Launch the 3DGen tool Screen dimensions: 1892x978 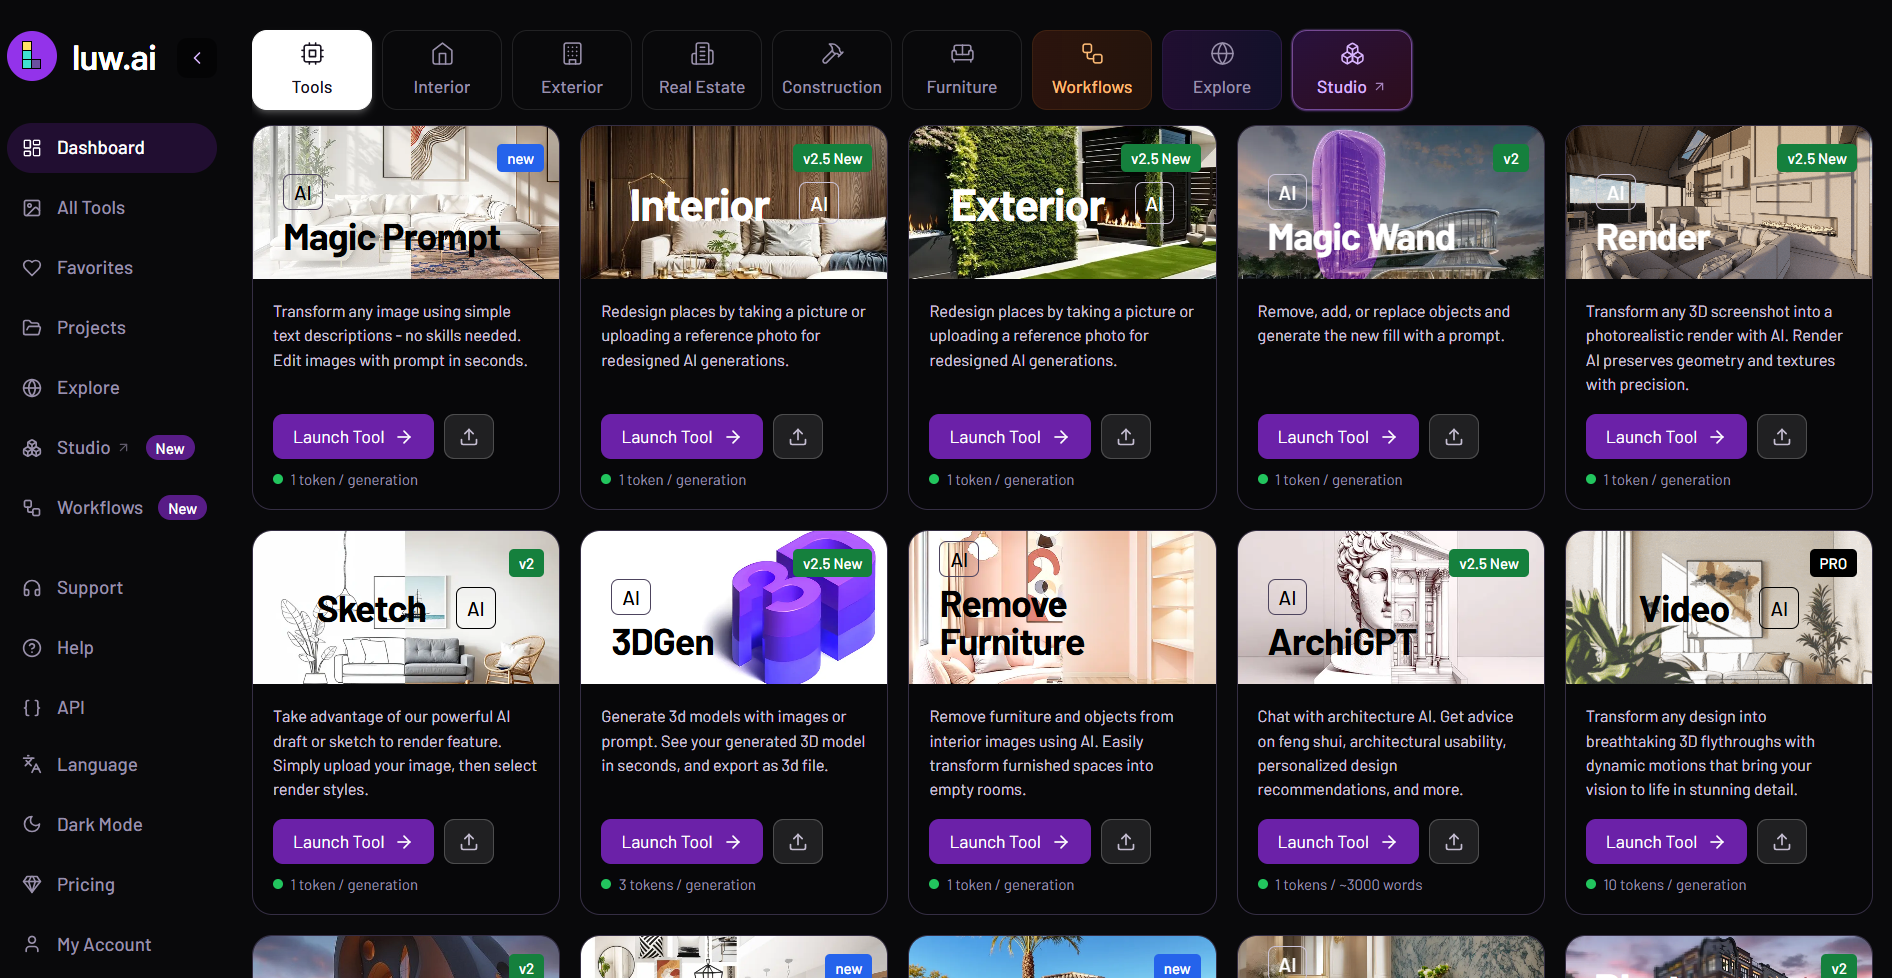click(x=682, y=842)
